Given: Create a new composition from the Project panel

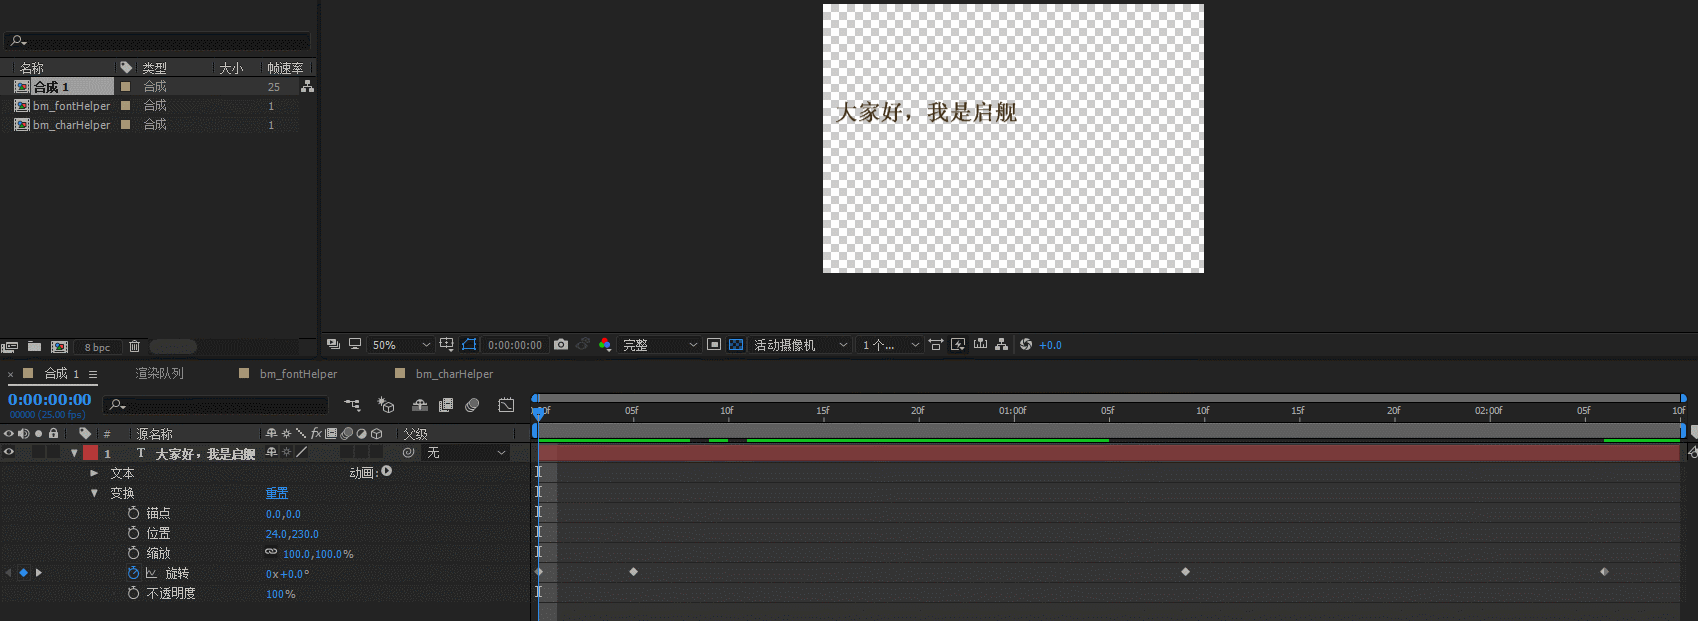Looking at the screenshot, I should [x=59, y=347].
